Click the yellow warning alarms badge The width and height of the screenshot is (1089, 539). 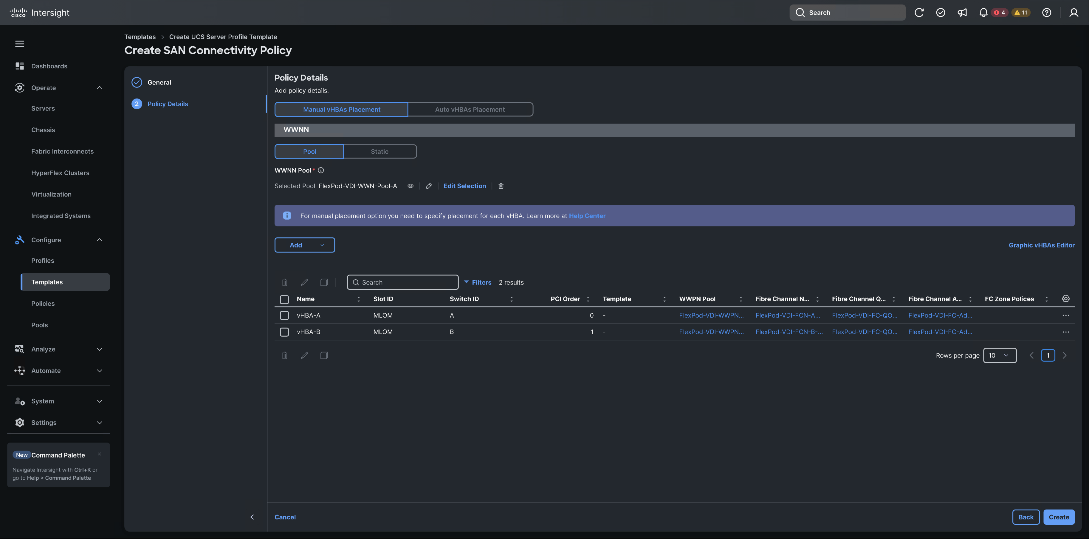(1021, 13)
